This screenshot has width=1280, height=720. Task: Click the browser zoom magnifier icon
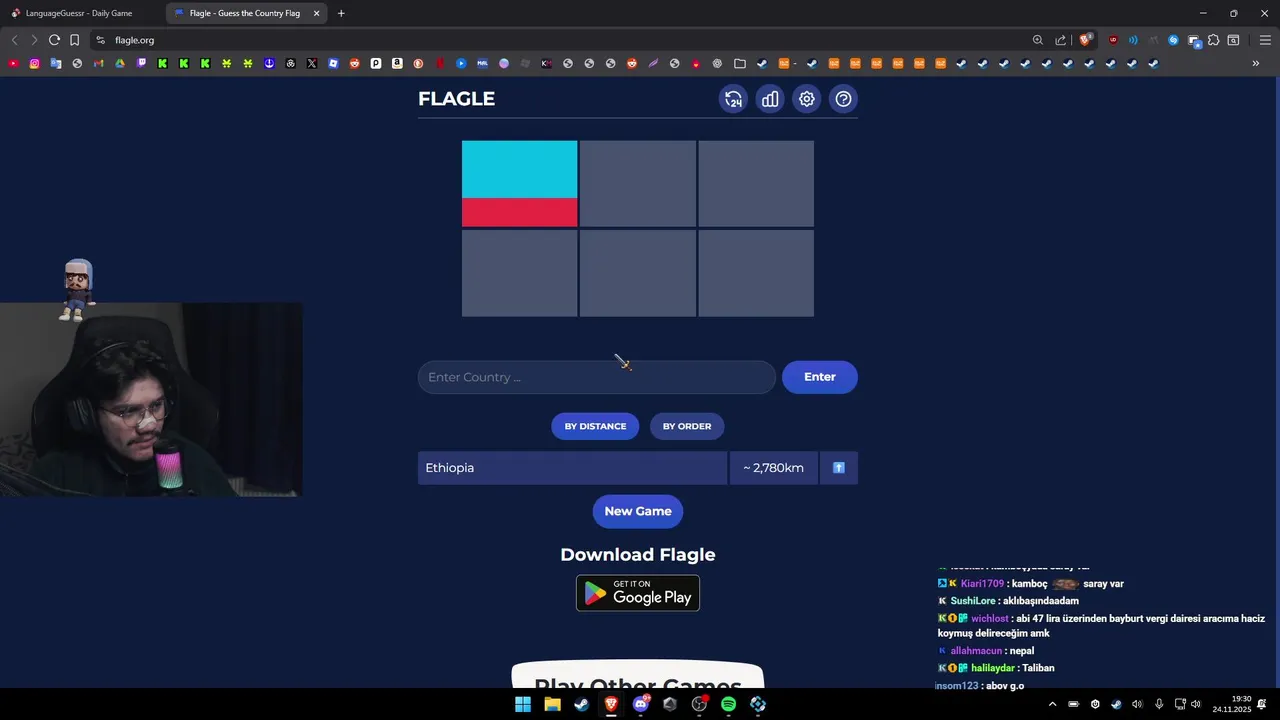[x=1038, y=40]
